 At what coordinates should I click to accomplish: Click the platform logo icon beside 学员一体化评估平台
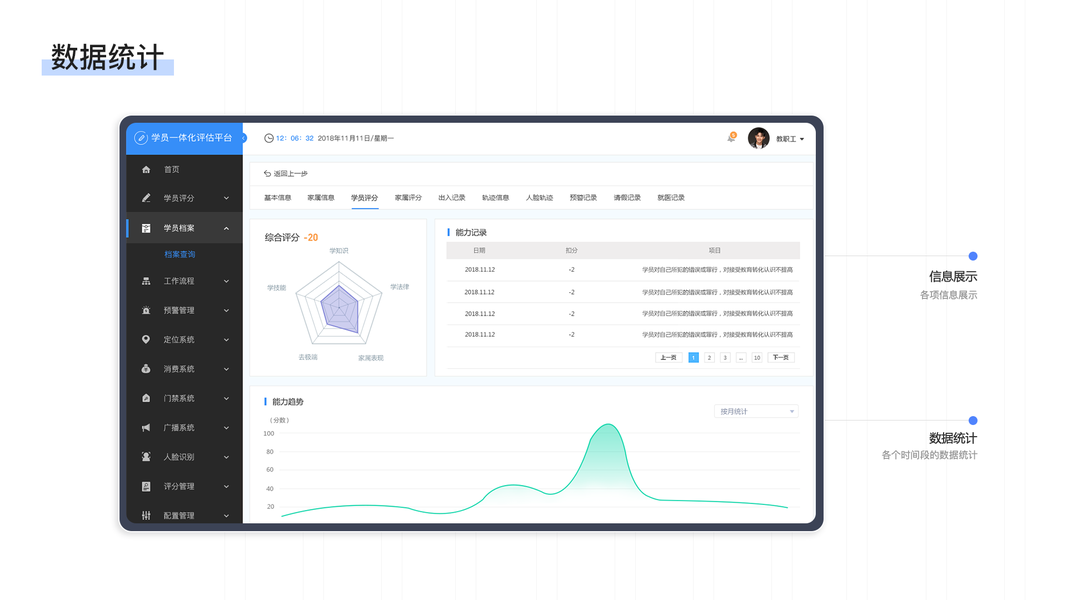click(141, 138)
